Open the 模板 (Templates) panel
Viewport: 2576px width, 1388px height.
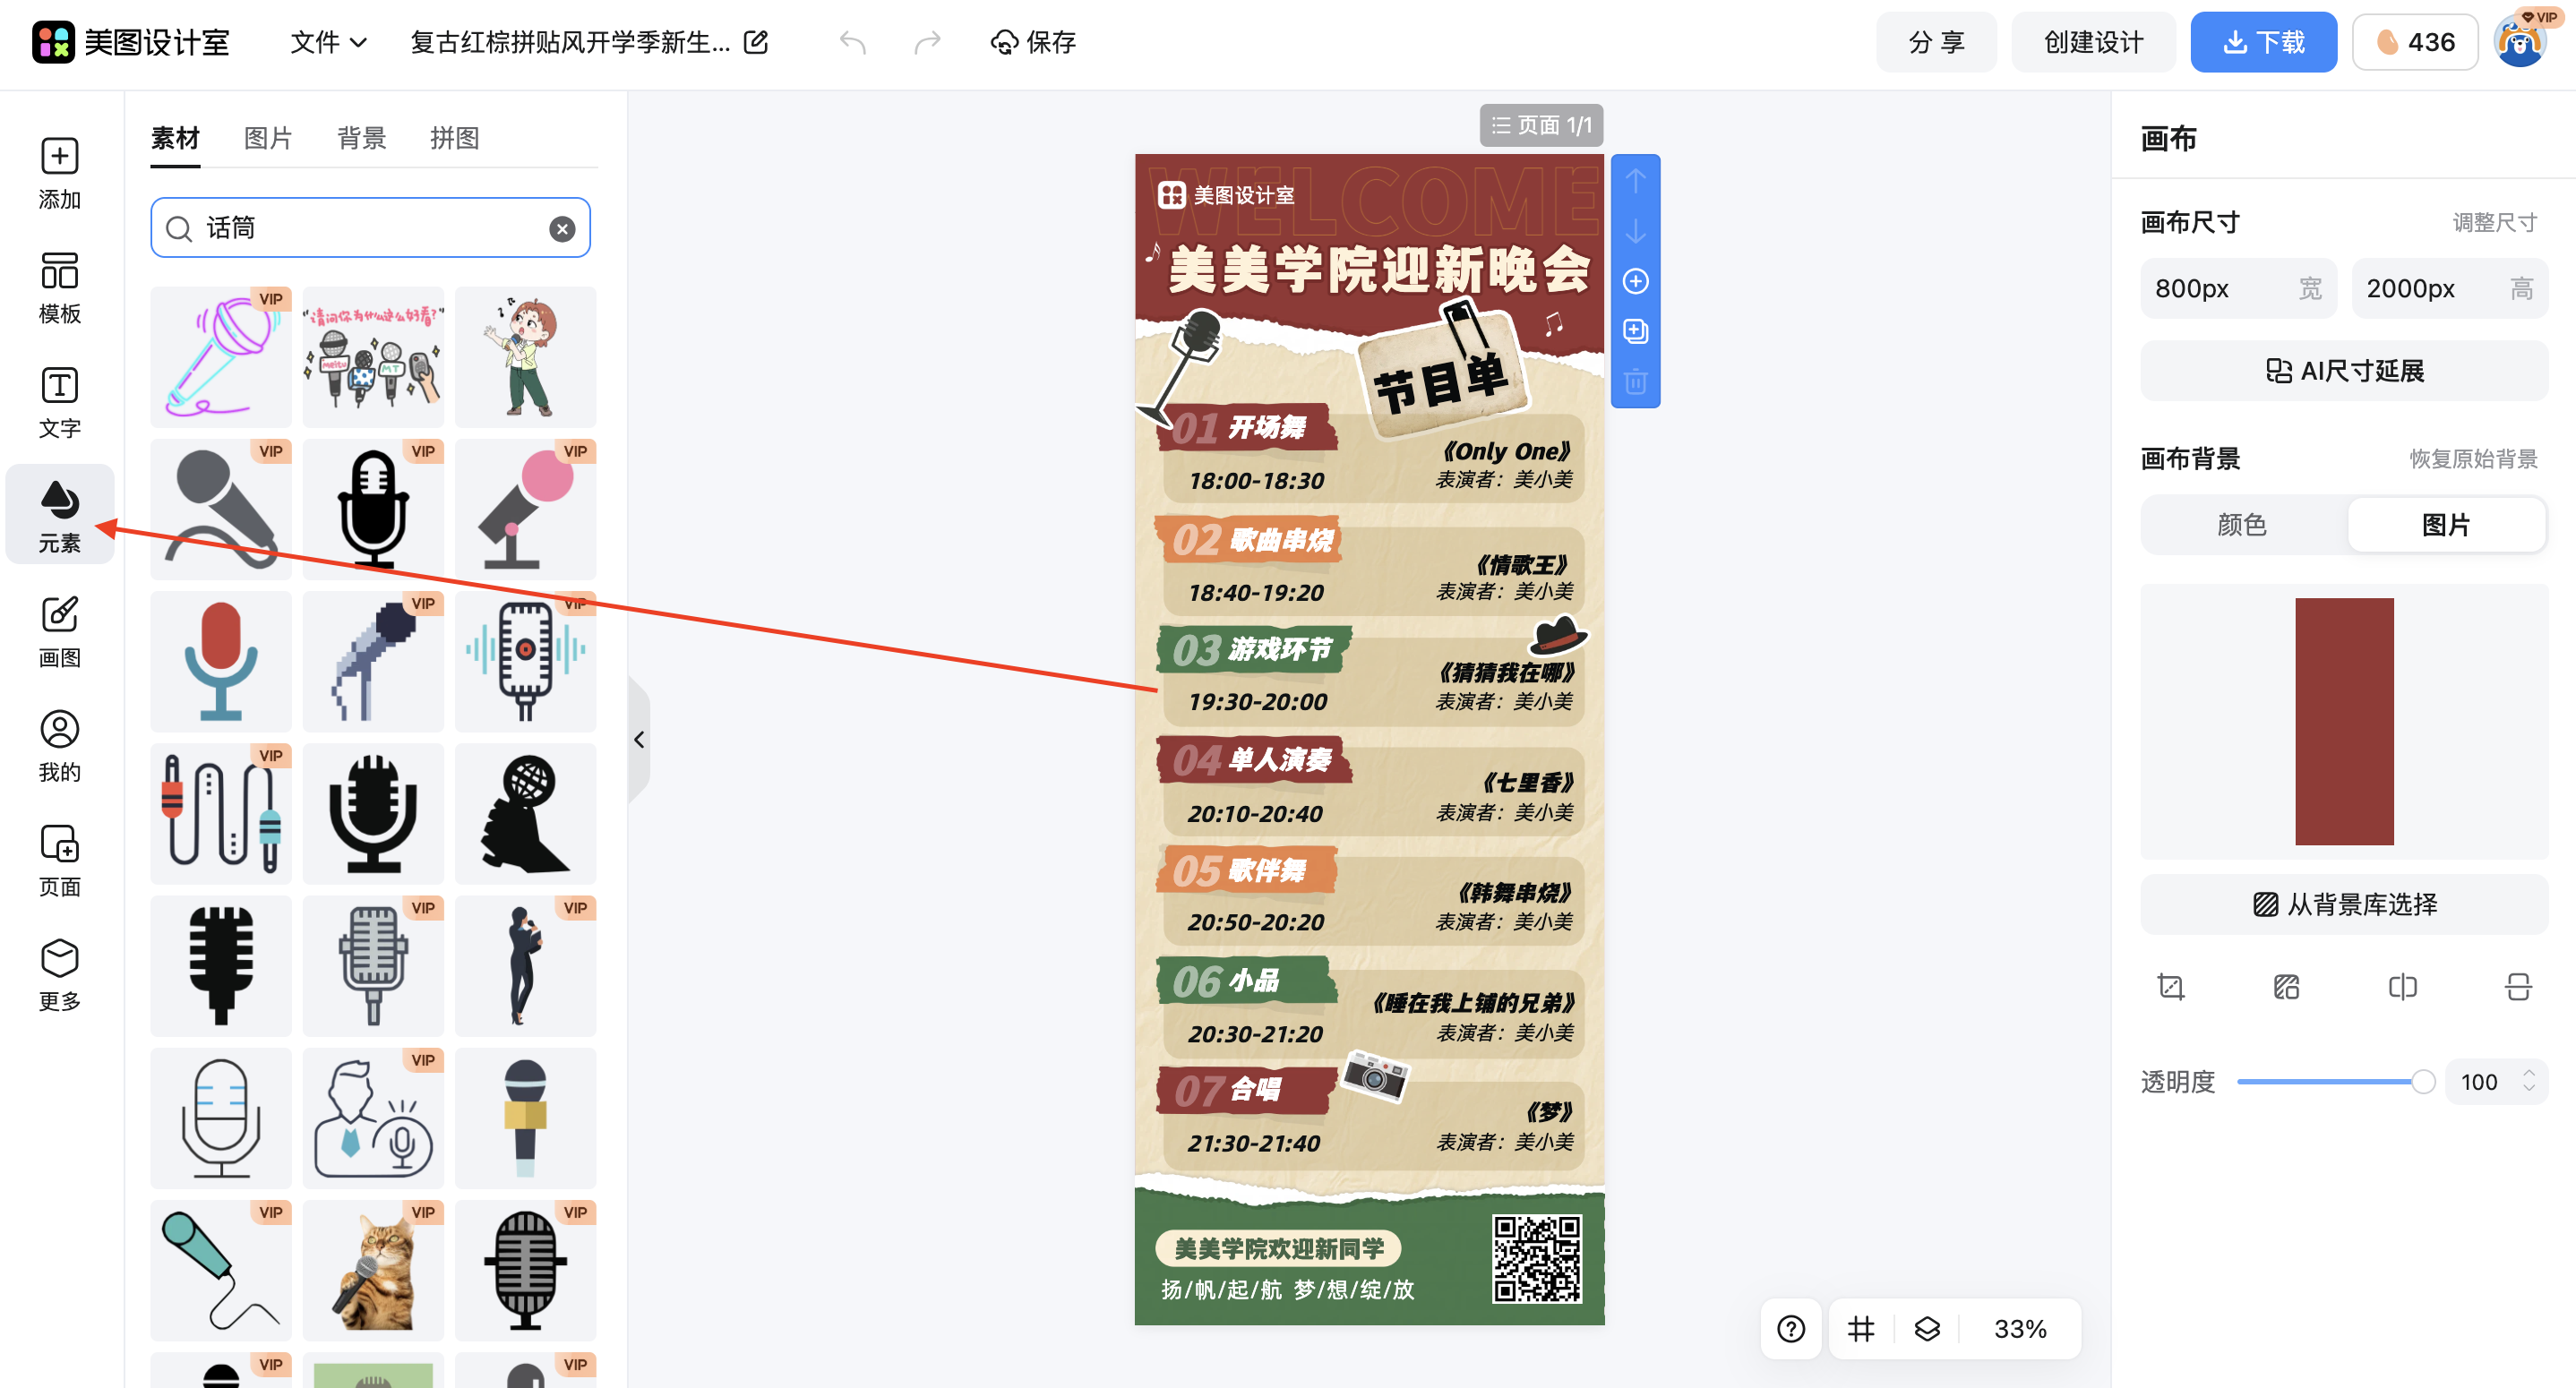tap(59, 287)
